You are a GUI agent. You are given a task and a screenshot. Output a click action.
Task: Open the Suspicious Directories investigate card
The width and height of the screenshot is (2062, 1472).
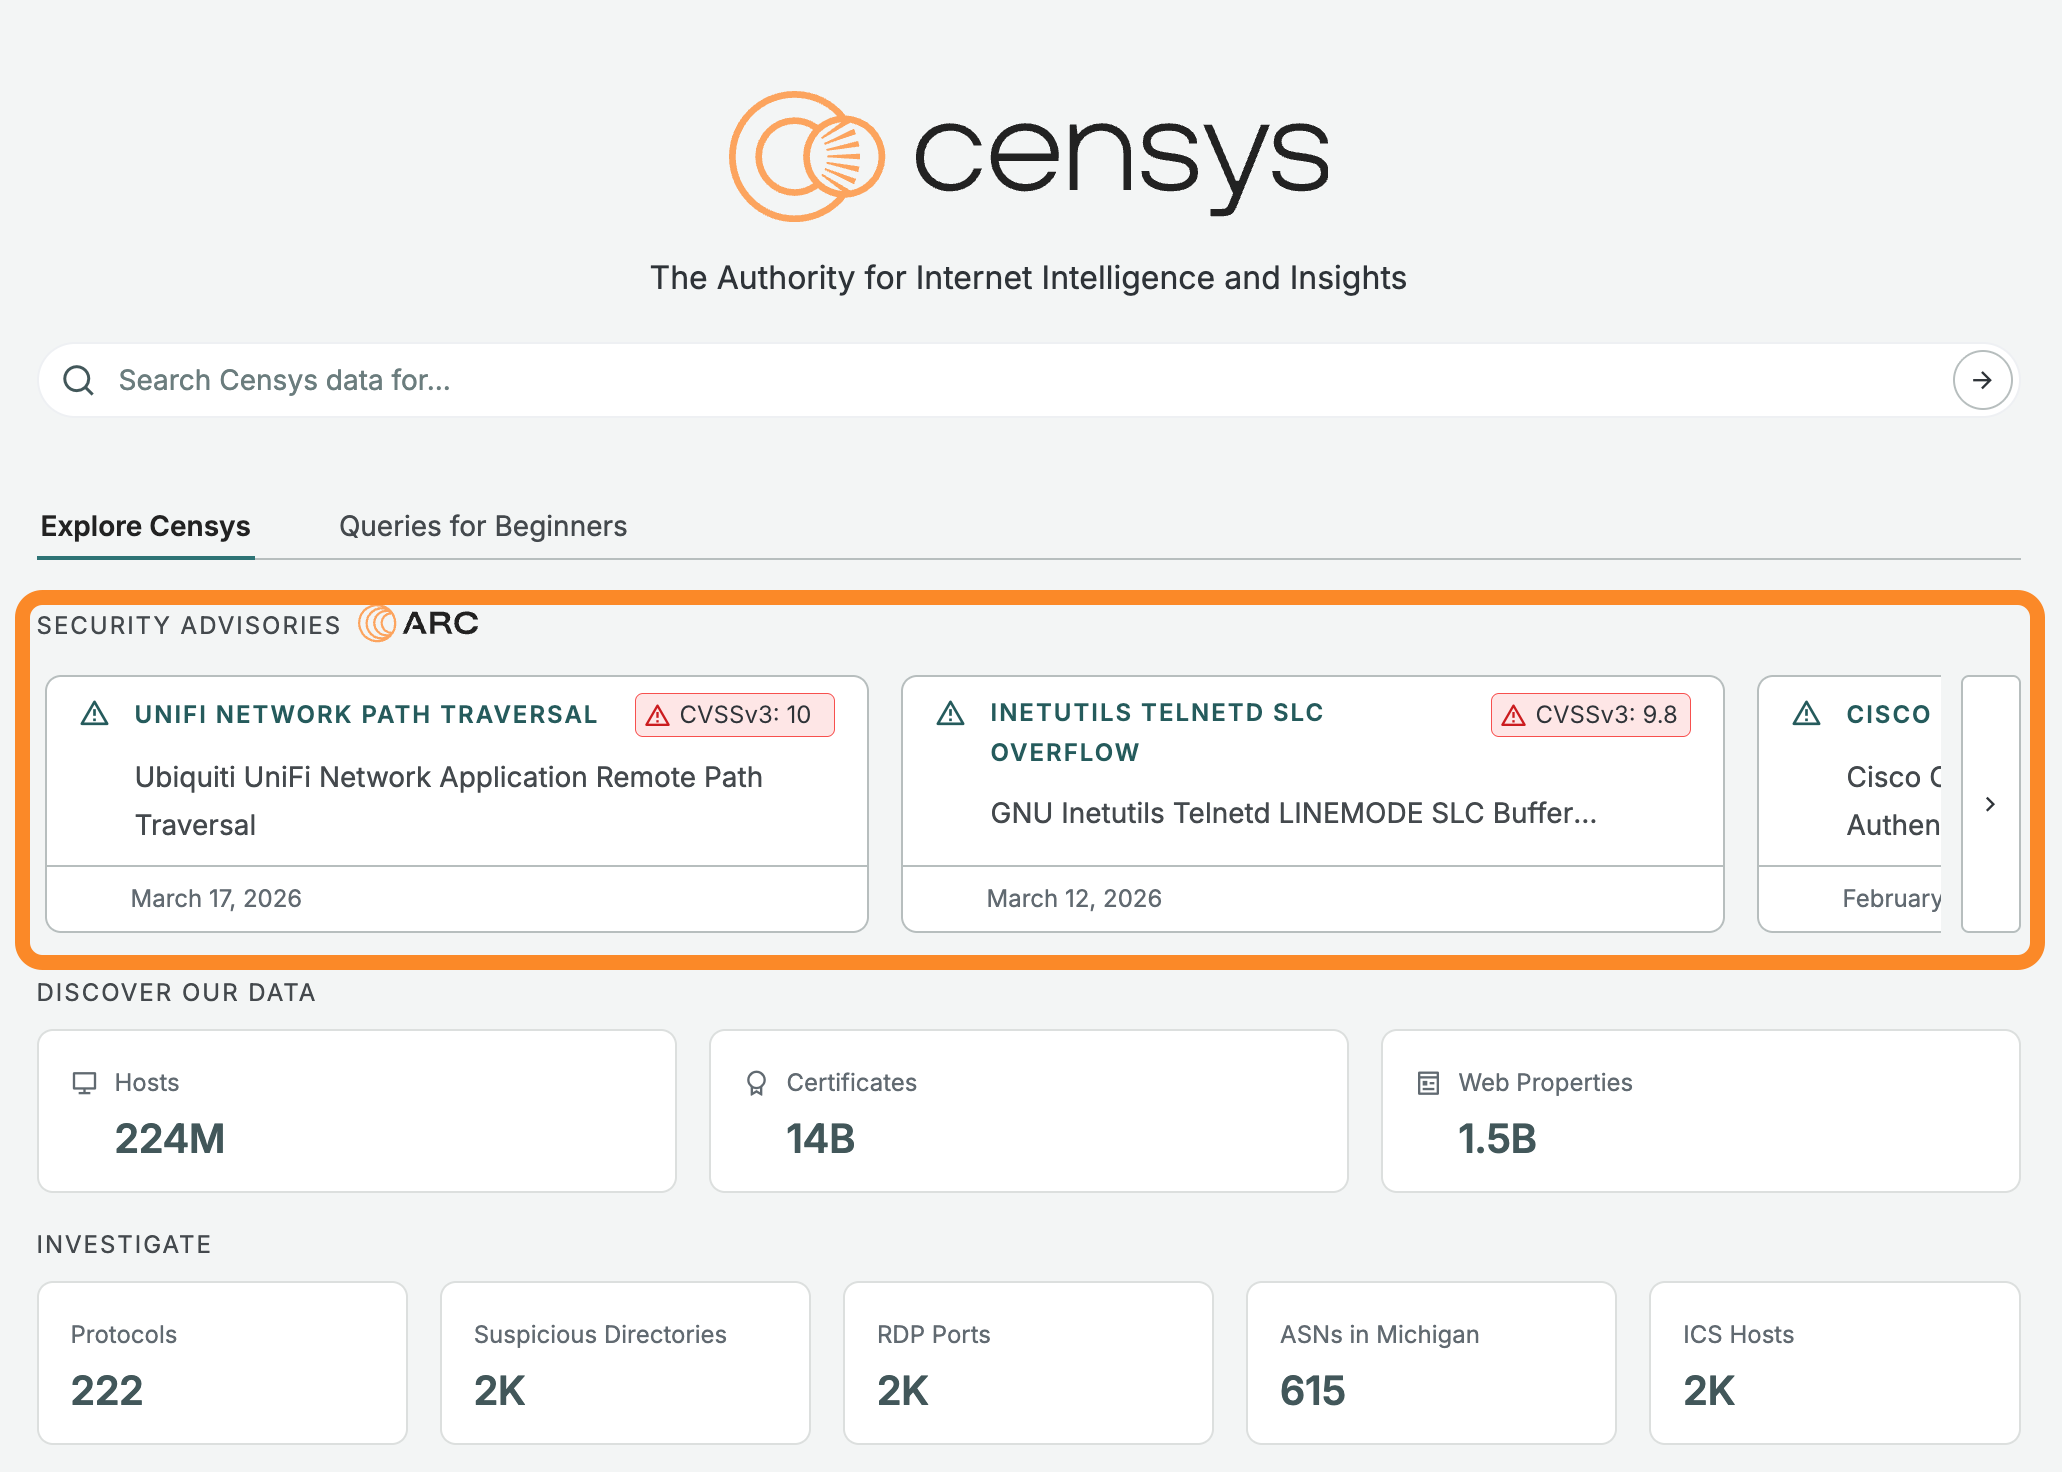click(x=625, y=1362)
